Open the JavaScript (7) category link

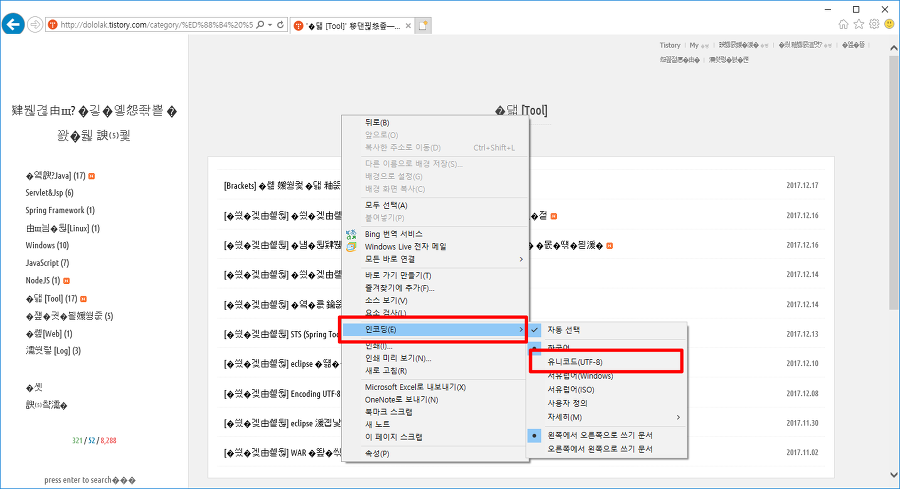point(47,263)
